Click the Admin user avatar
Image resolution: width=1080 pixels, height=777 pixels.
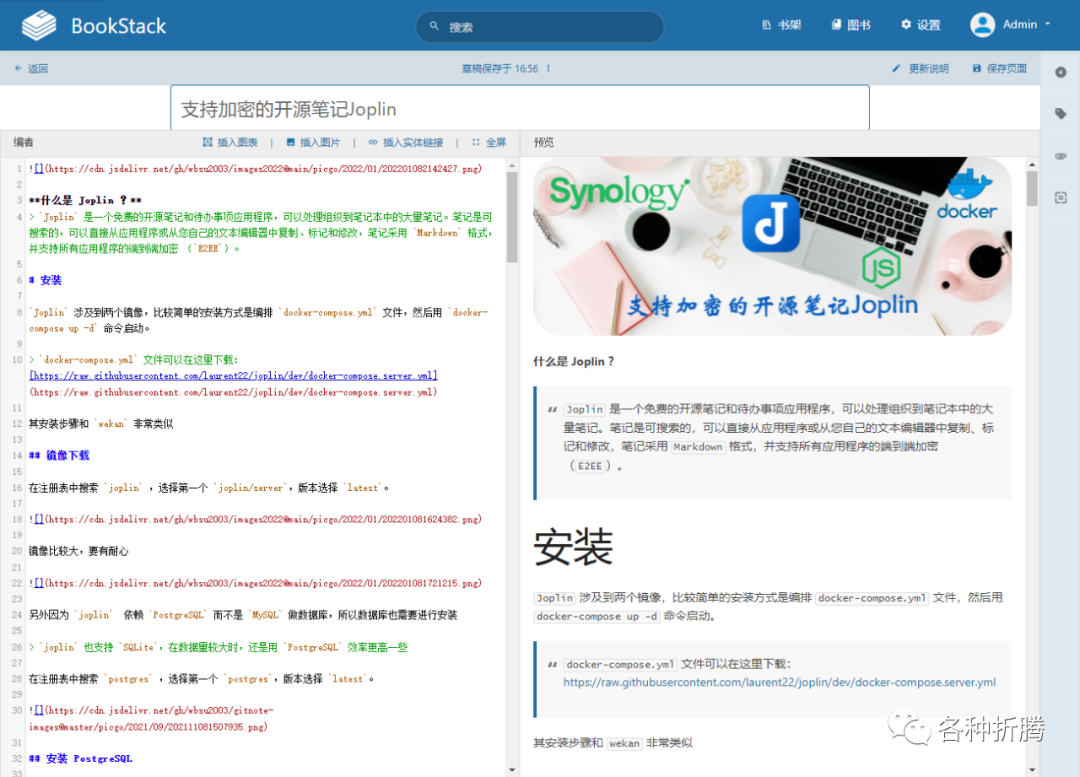pos(982,25)
